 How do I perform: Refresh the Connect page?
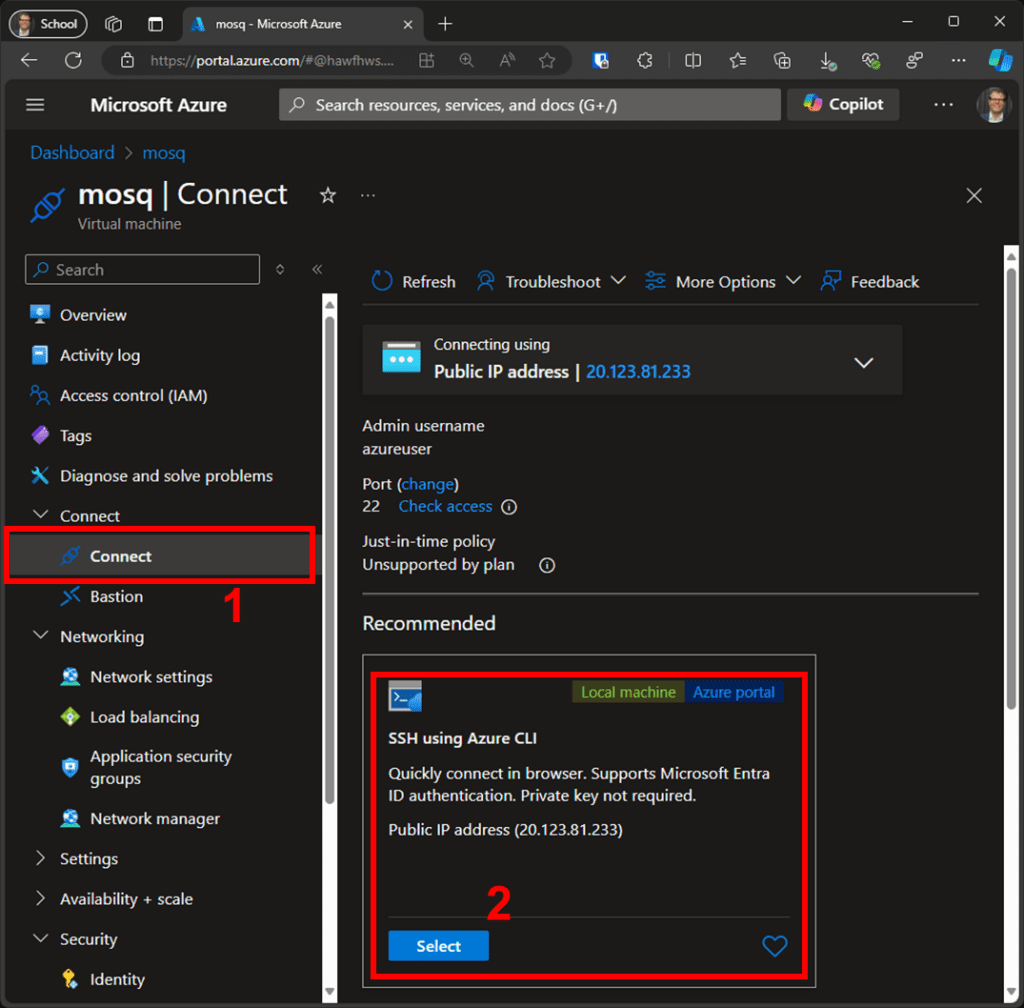(412, 281)
